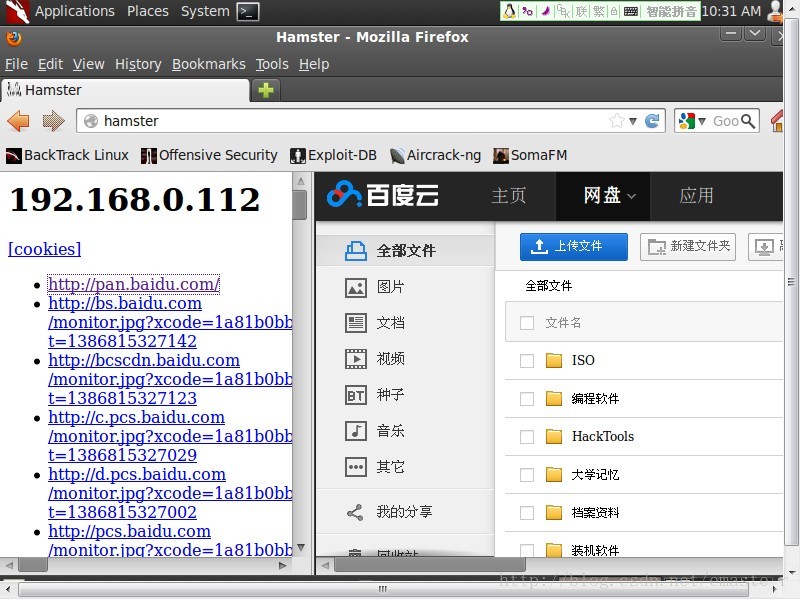Open the http://c.pcs.baidu.com link

click(x=136, y=417)
